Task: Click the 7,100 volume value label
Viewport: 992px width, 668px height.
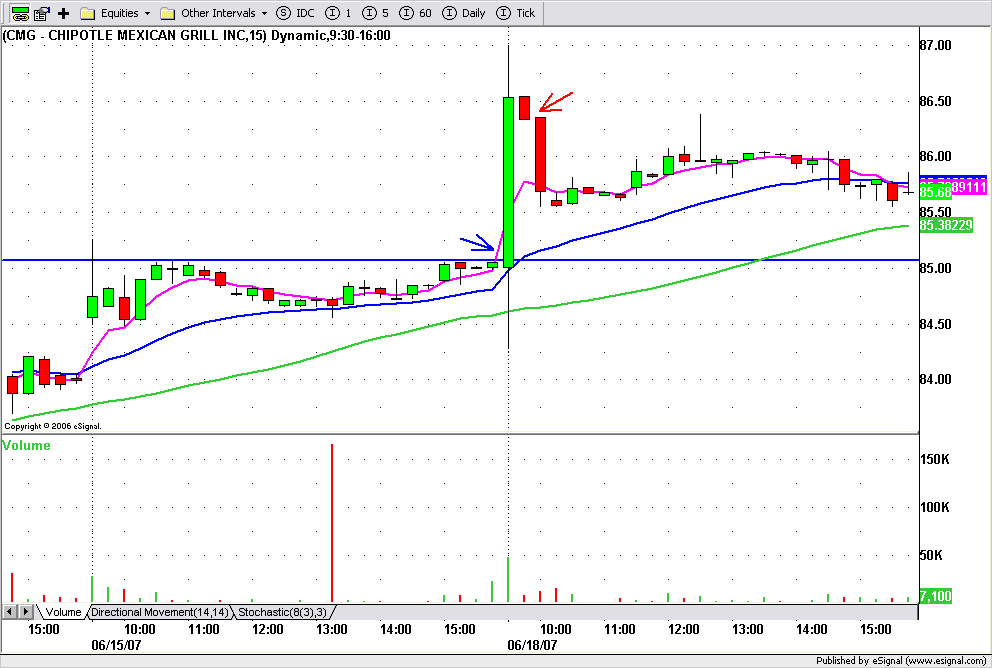Action: (935, 596)
